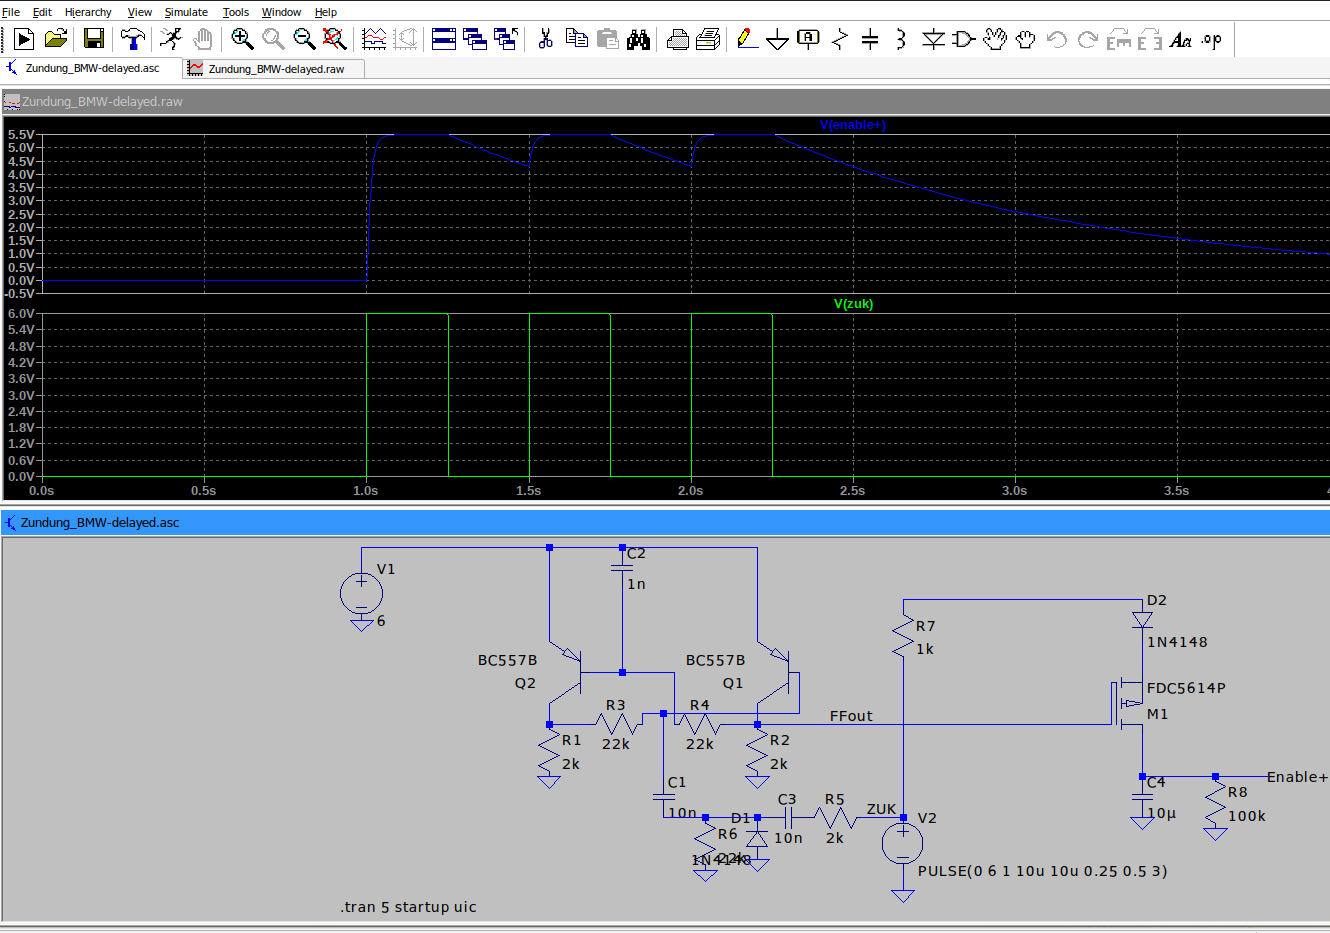Image resolution: width=1330 pixels, height=933 pixels.
Task: Switch to the Zundung_BMW-delayed.raw tab
Action: coord(275,69)
